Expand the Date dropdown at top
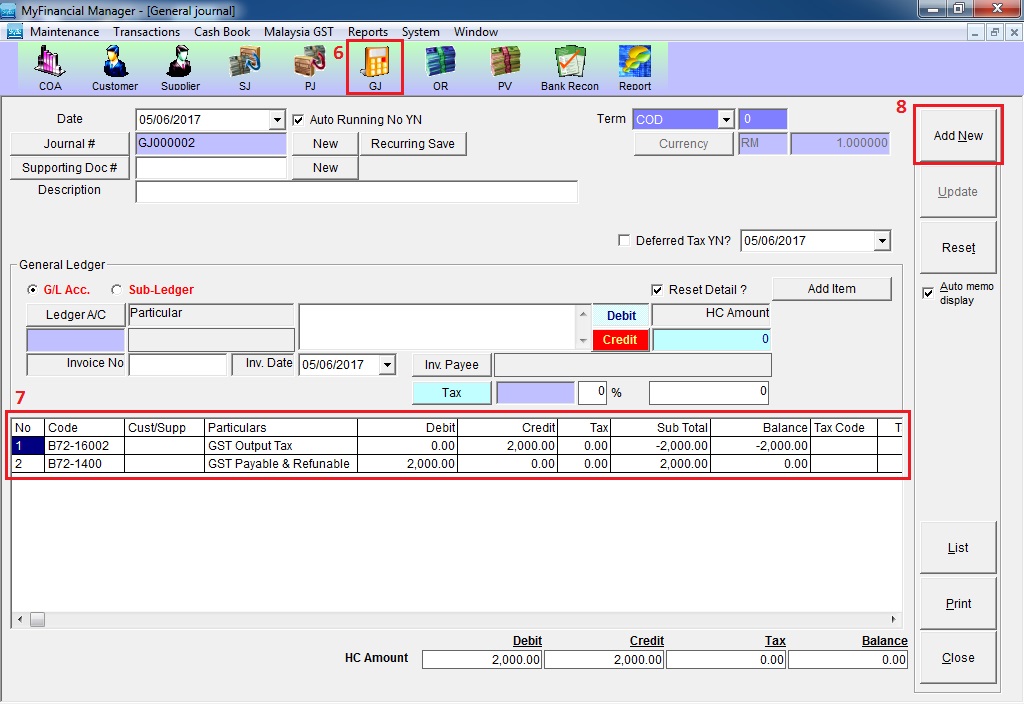This screenshot has height=704, width=1024. (277, 120)
